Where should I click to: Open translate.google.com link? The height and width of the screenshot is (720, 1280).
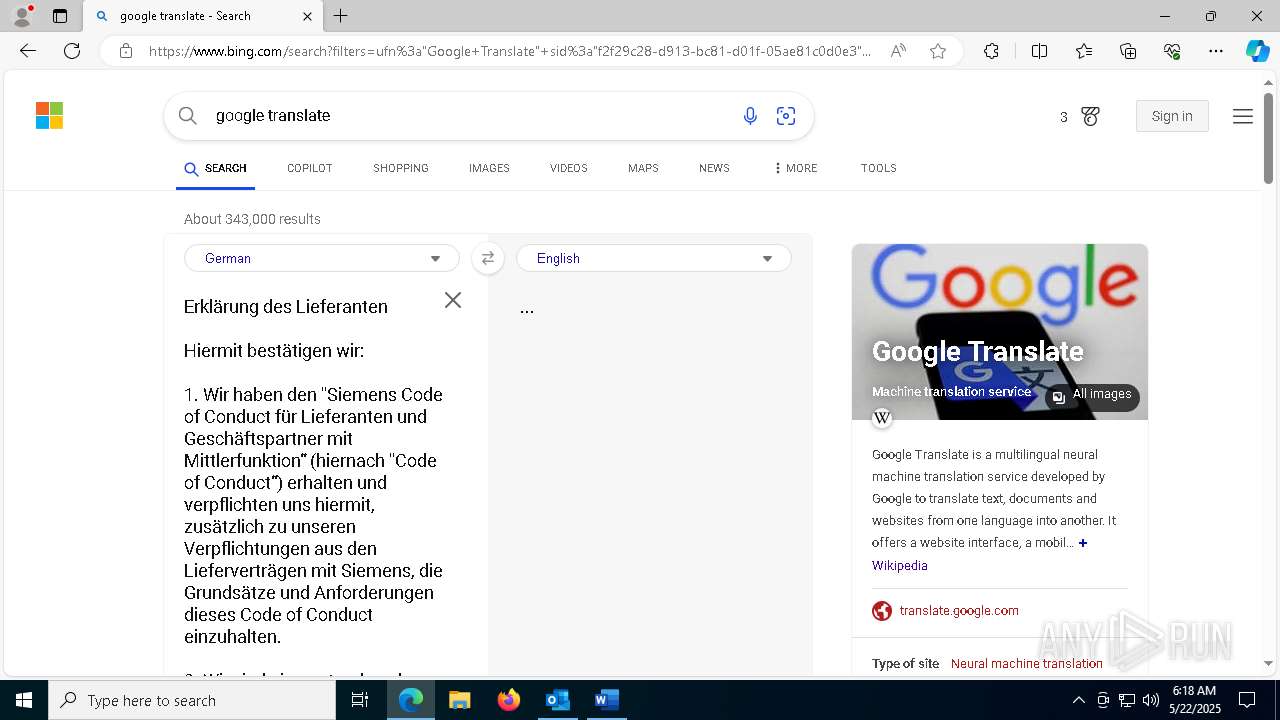tap(958, 610)
